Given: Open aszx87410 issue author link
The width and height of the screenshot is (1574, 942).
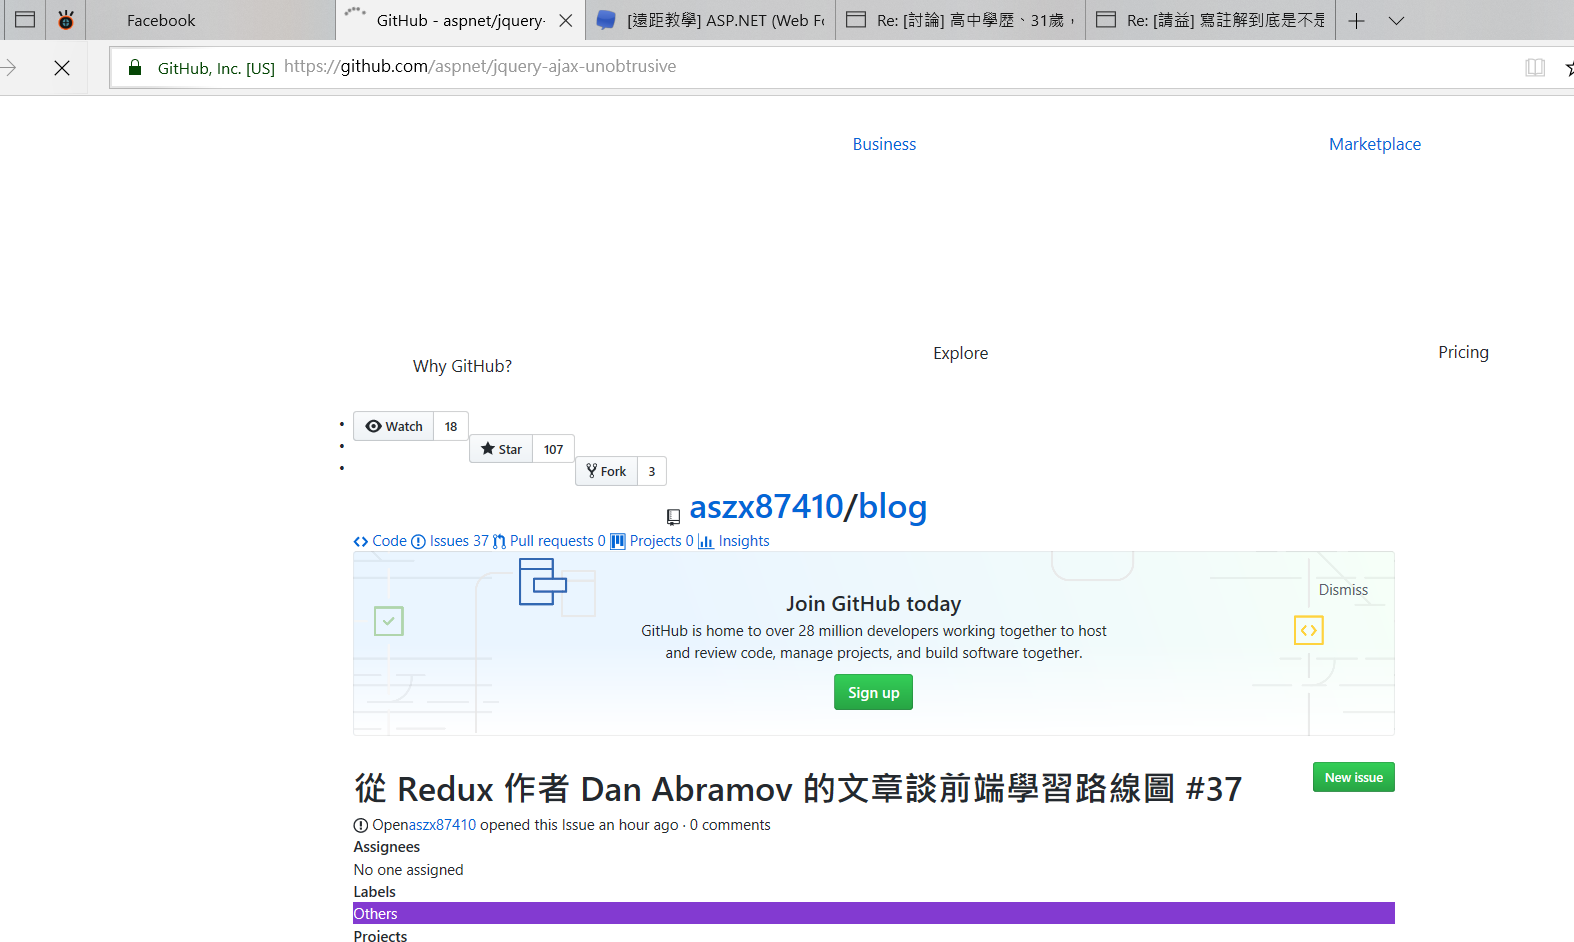Looking at the screenshot, I should click(442, 825).
